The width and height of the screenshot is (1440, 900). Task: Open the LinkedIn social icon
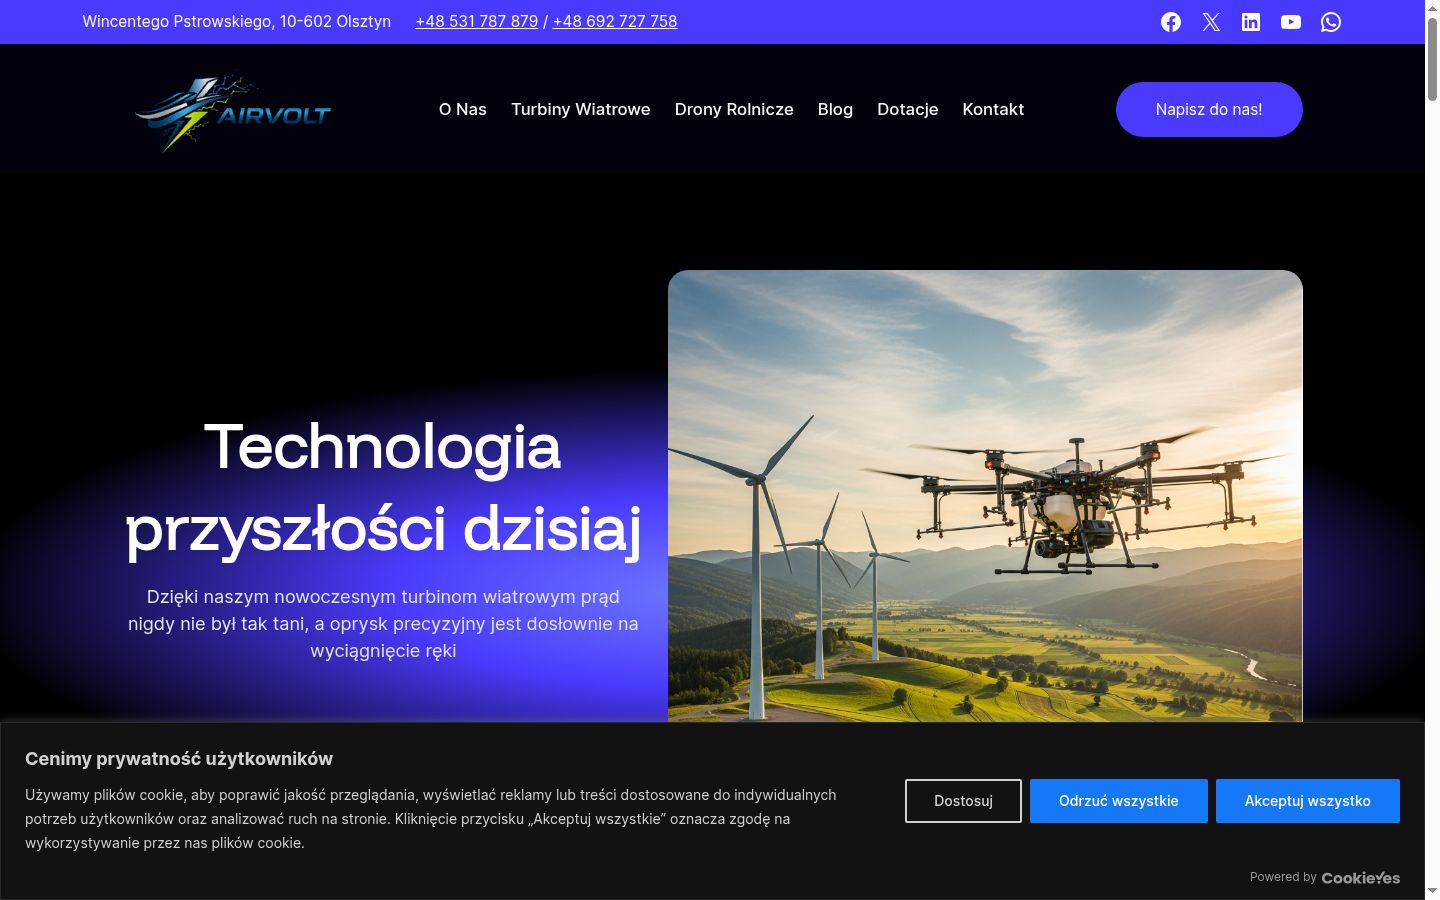point(1251,22)
